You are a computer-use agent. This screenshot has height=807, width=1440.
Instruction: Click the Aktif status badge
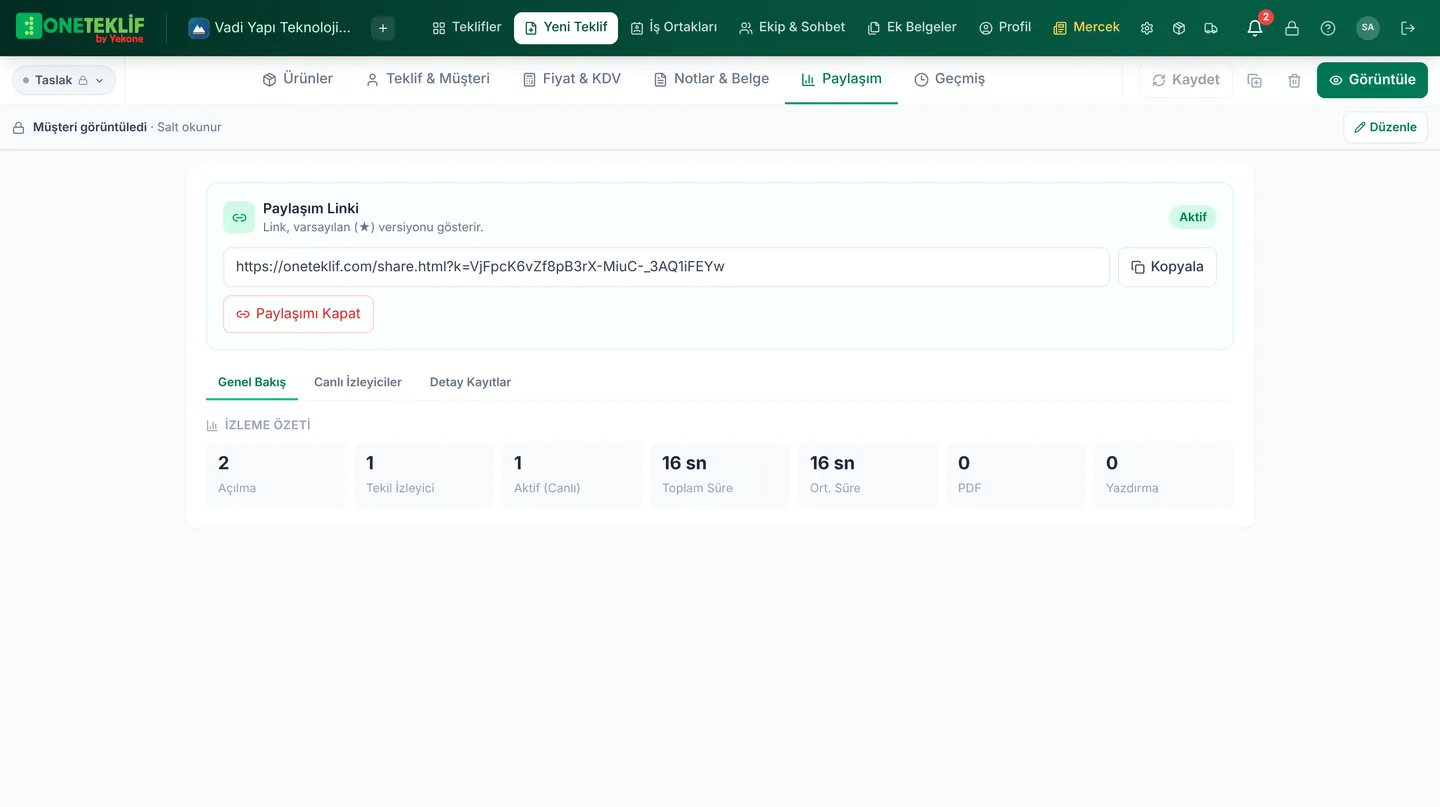click(x=1193, y=217)
